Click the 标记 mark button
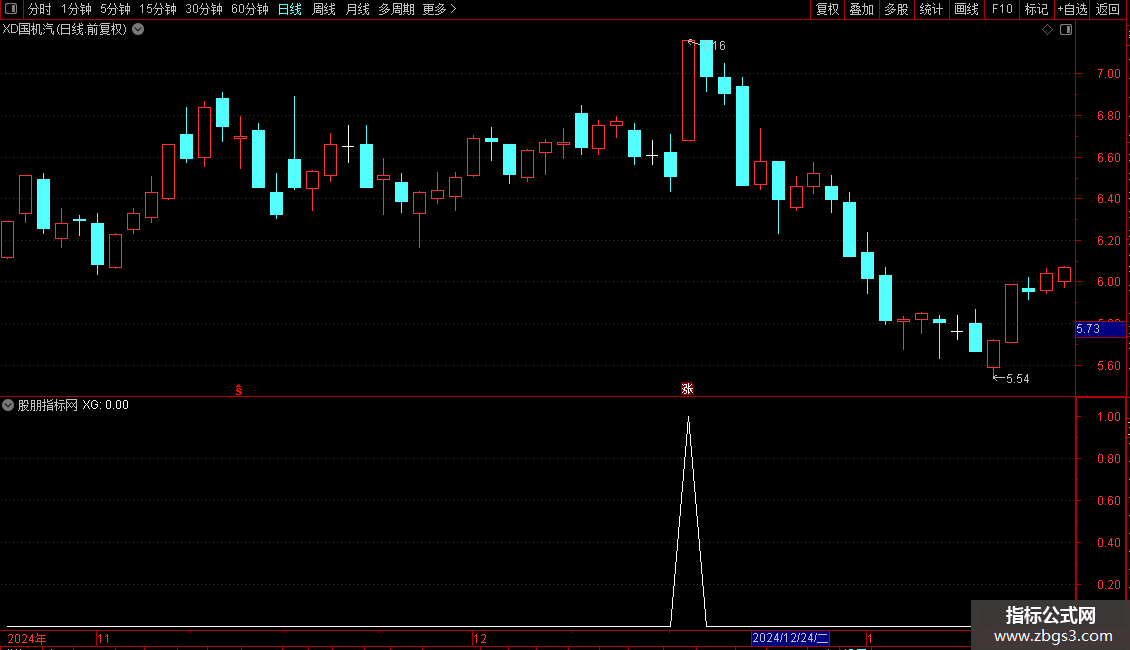Screen dimensions: 1130x650 pos(1036,9)
